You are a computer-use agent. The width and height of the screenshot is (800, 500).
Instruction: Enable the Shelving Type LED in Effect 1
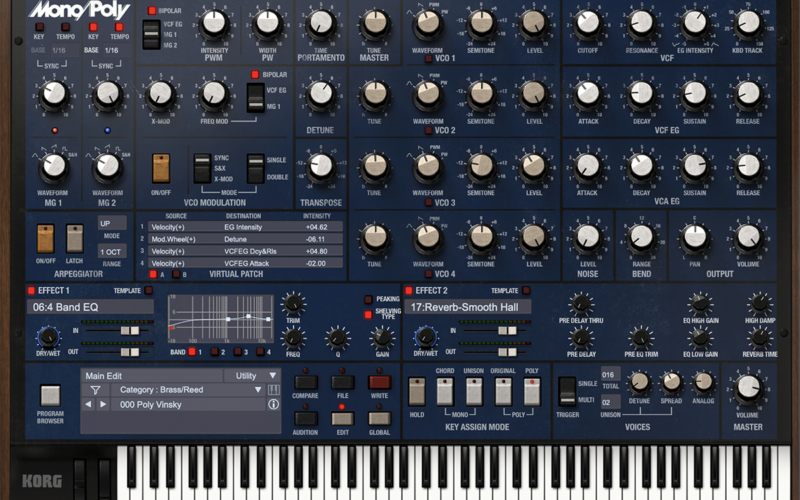pos(368,314)
